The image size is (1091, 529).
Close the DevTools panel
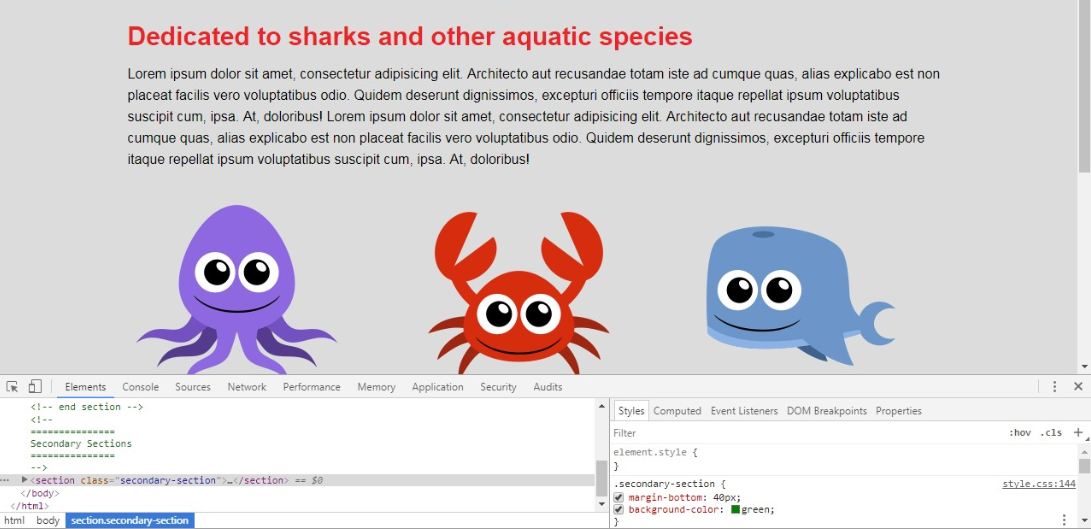coord(1078,387)
